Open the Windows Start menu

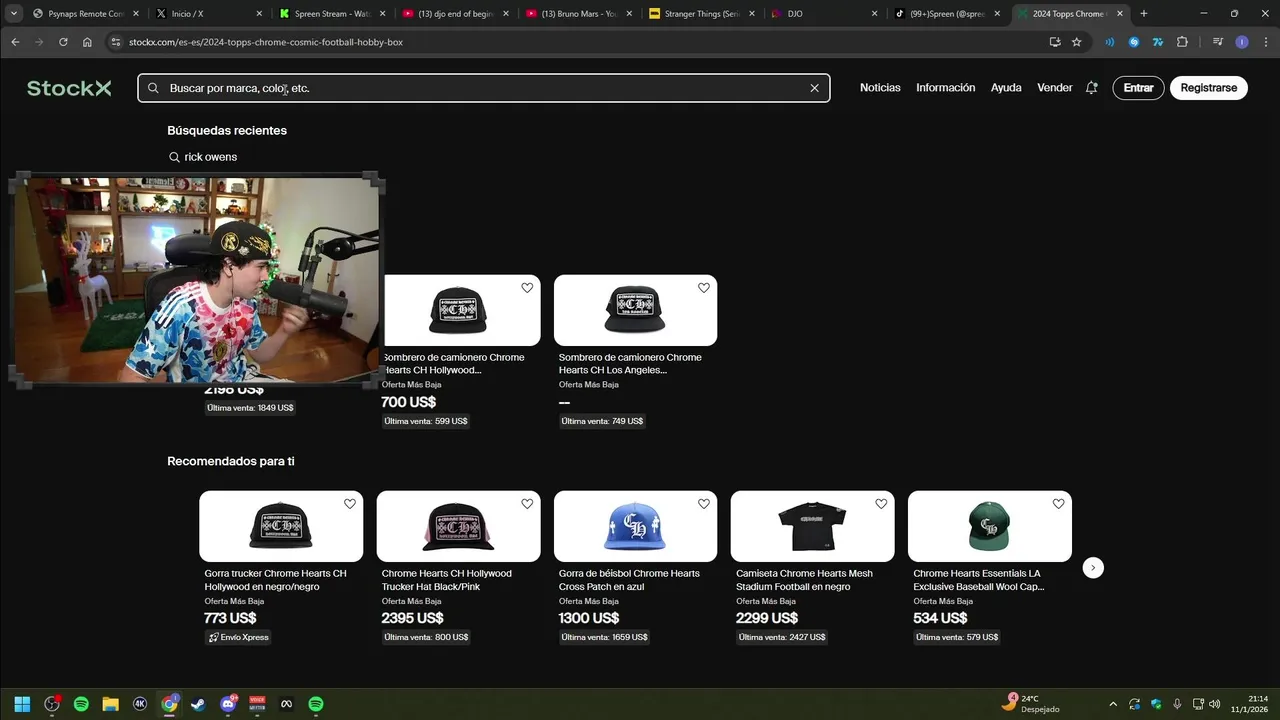click(x=22, y=704)
